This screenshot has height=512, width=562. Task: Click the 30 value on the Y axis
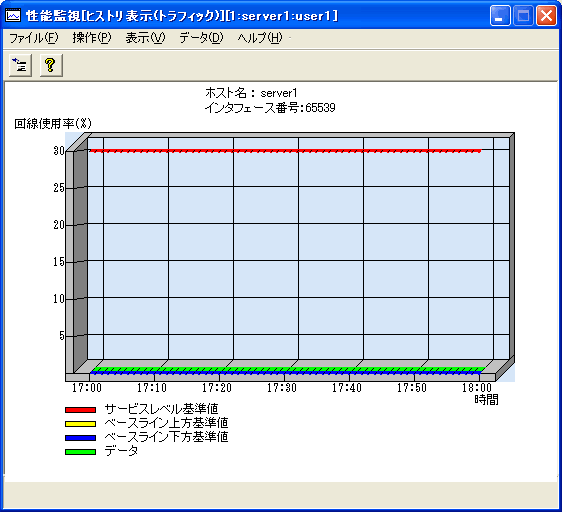(59, 151)
